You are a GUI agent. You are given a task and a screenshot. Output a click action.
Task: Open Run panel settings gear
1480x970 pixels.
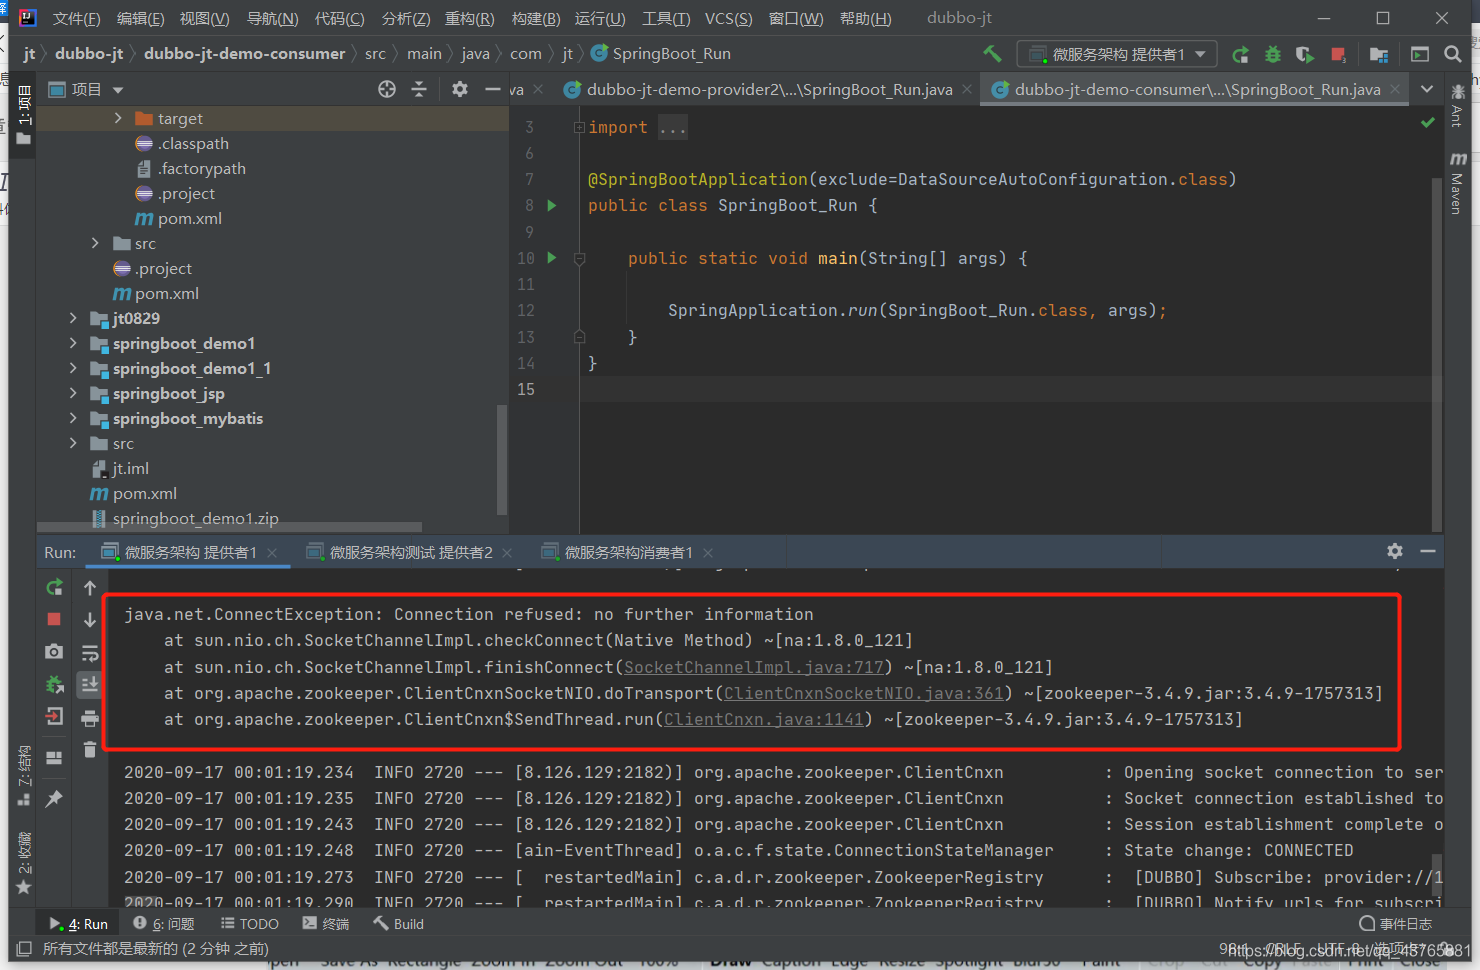[x=1395, y=551]
